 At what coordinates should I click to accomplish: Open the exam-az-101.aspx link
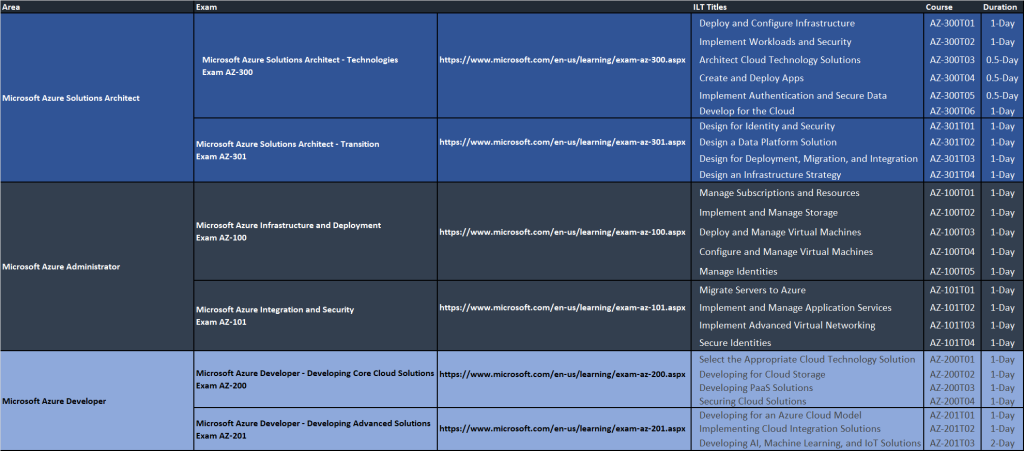coord(562,307)
